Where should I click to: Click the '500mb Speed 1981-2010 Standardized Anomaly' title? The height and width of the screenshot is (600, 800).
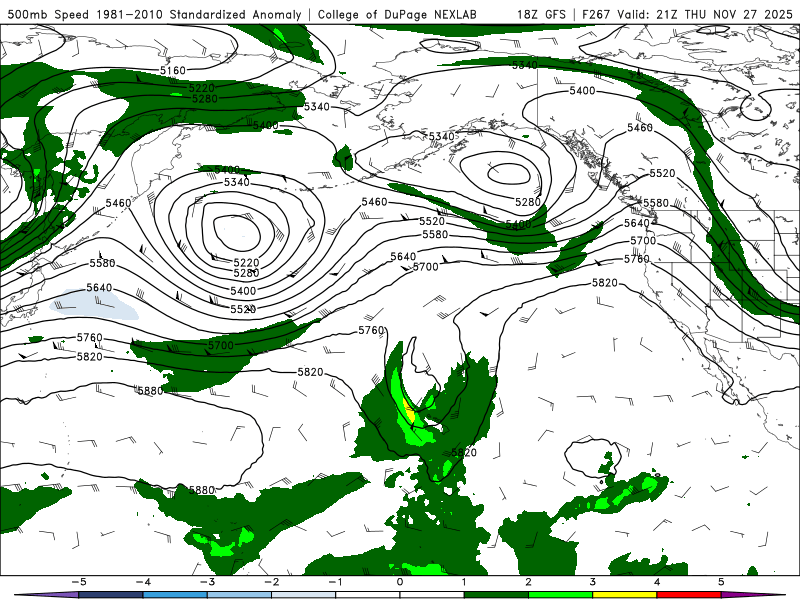pos(155,15)
